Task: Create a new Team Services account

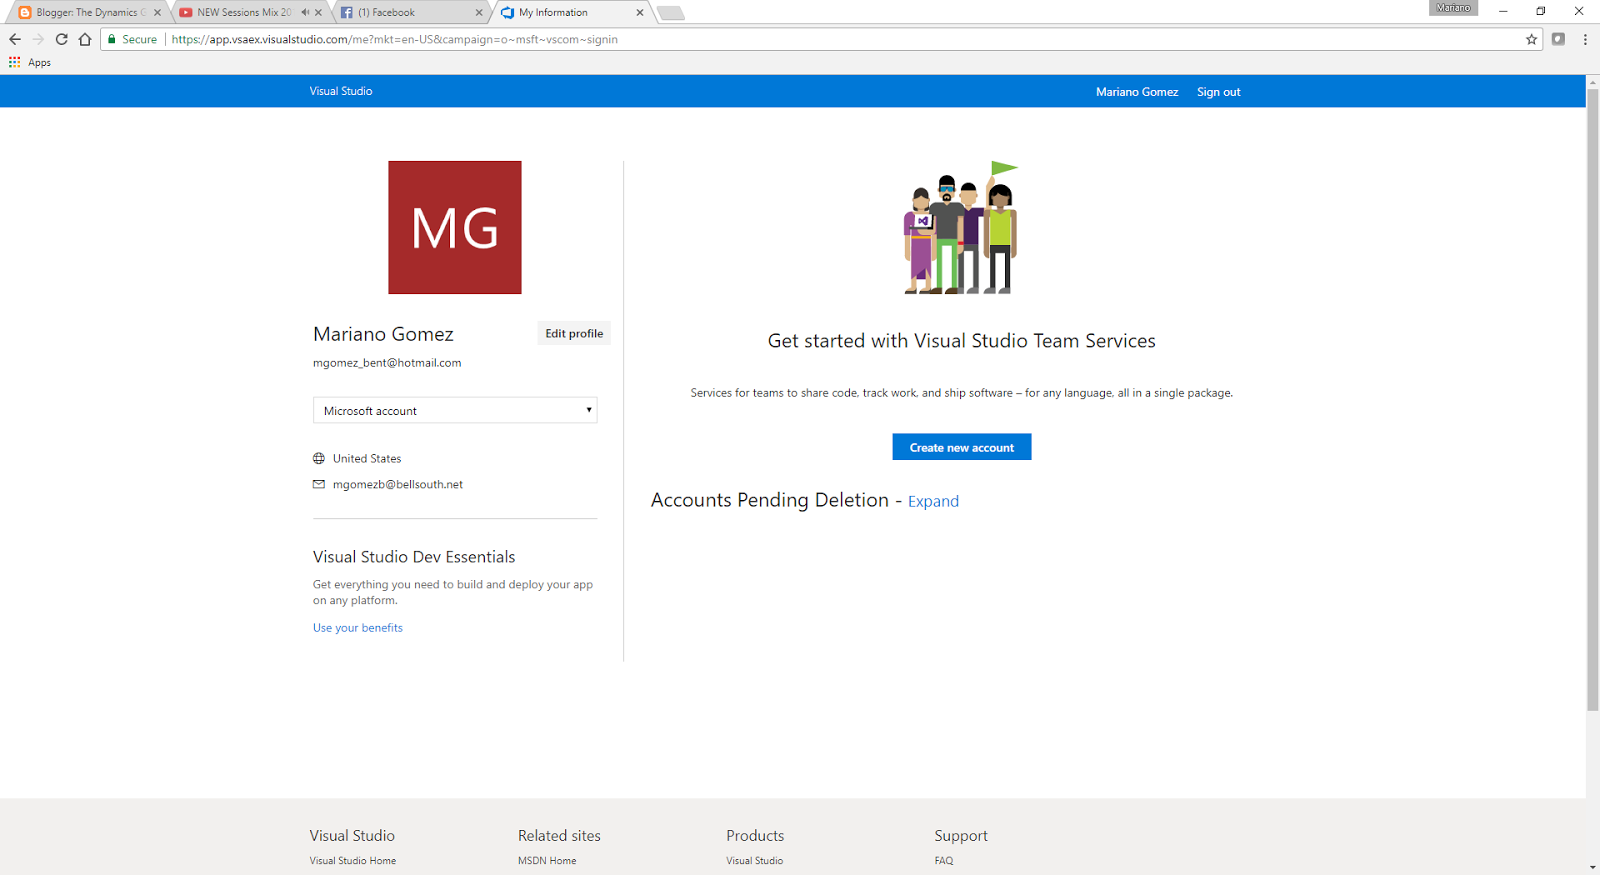Action: (x=962, y=447)
